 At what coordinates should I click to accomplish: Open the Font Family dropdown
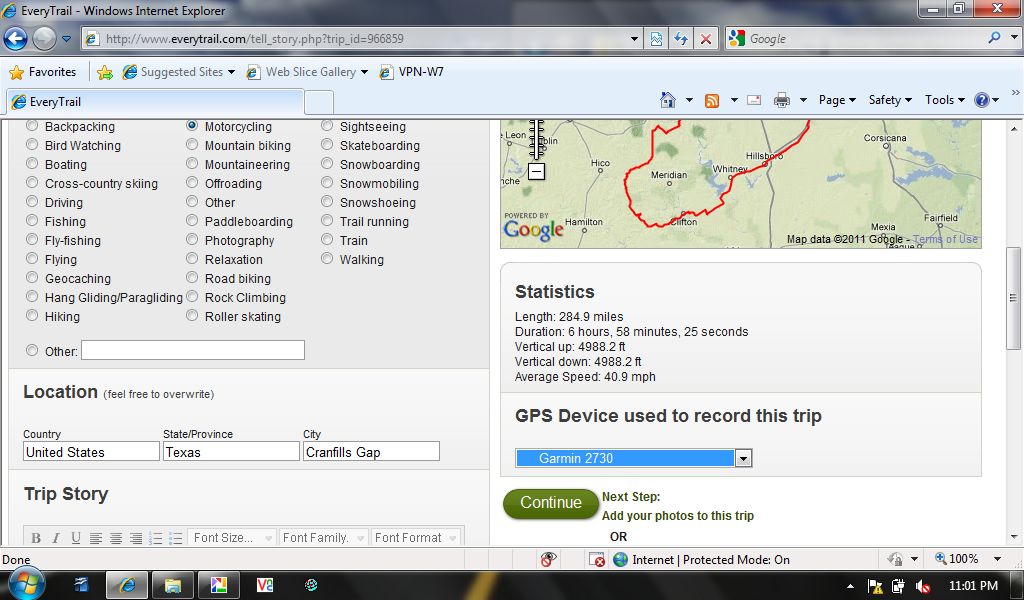click(x=323, y=538)
